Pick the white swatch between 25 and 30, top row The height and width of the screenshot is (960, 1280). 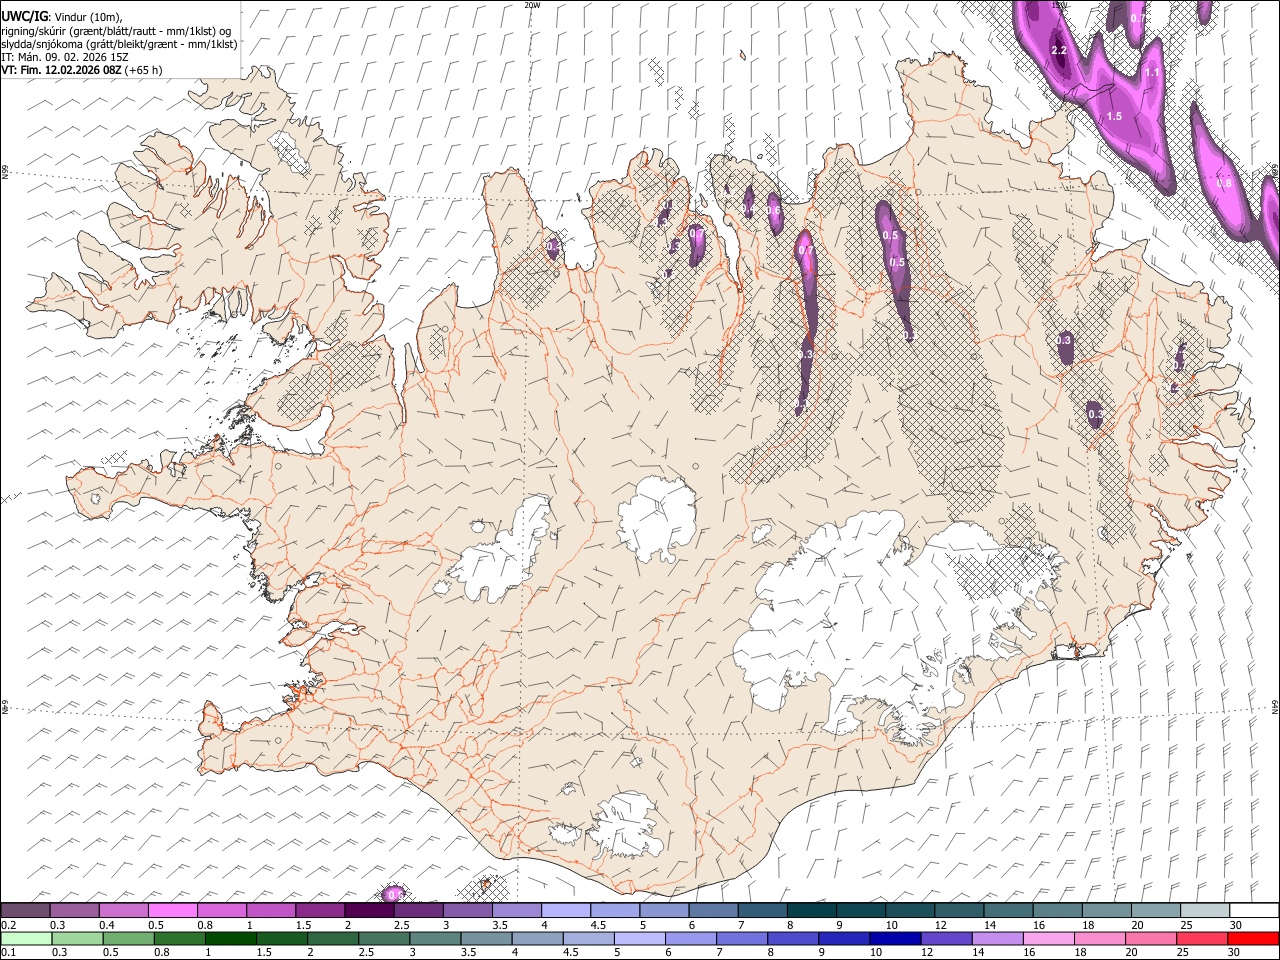click(x=1204, y=911)
